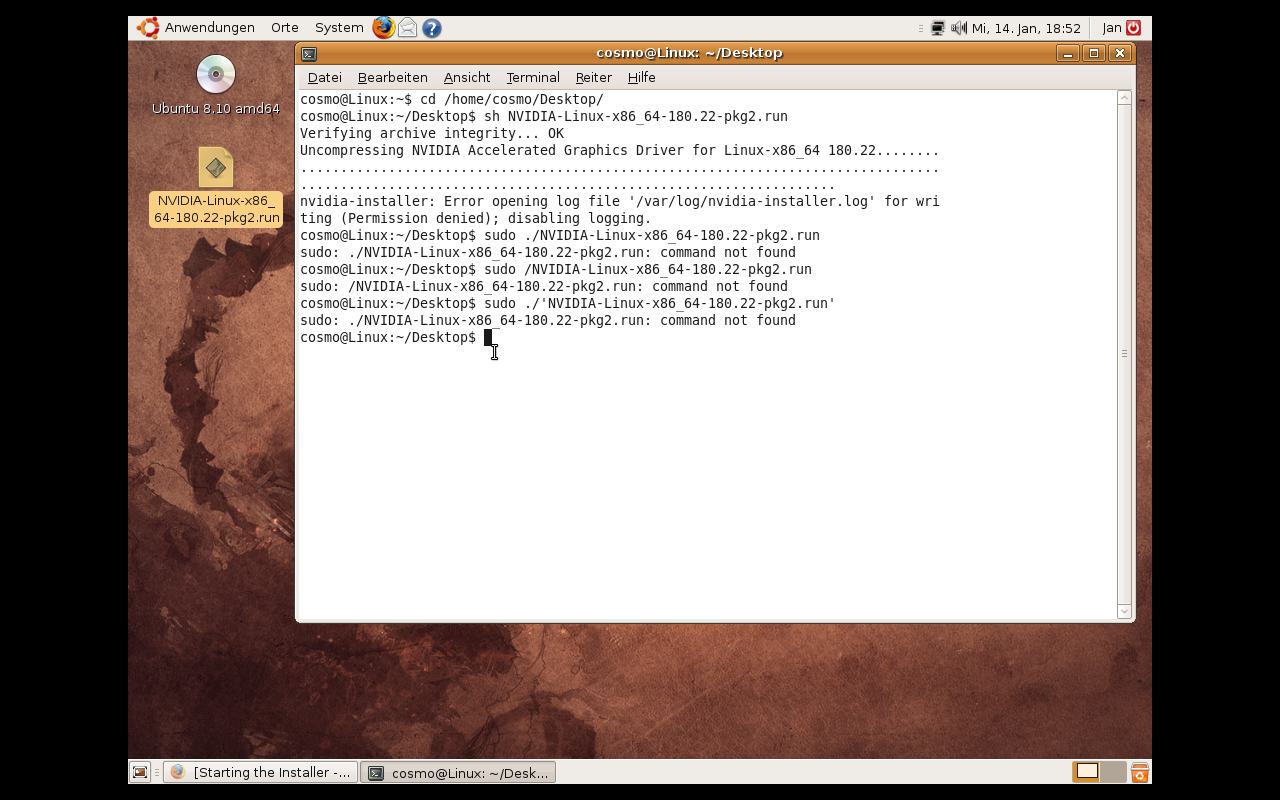Open the network connection status icon
The width and height of the screenshot is (1280, 800).
937,28
